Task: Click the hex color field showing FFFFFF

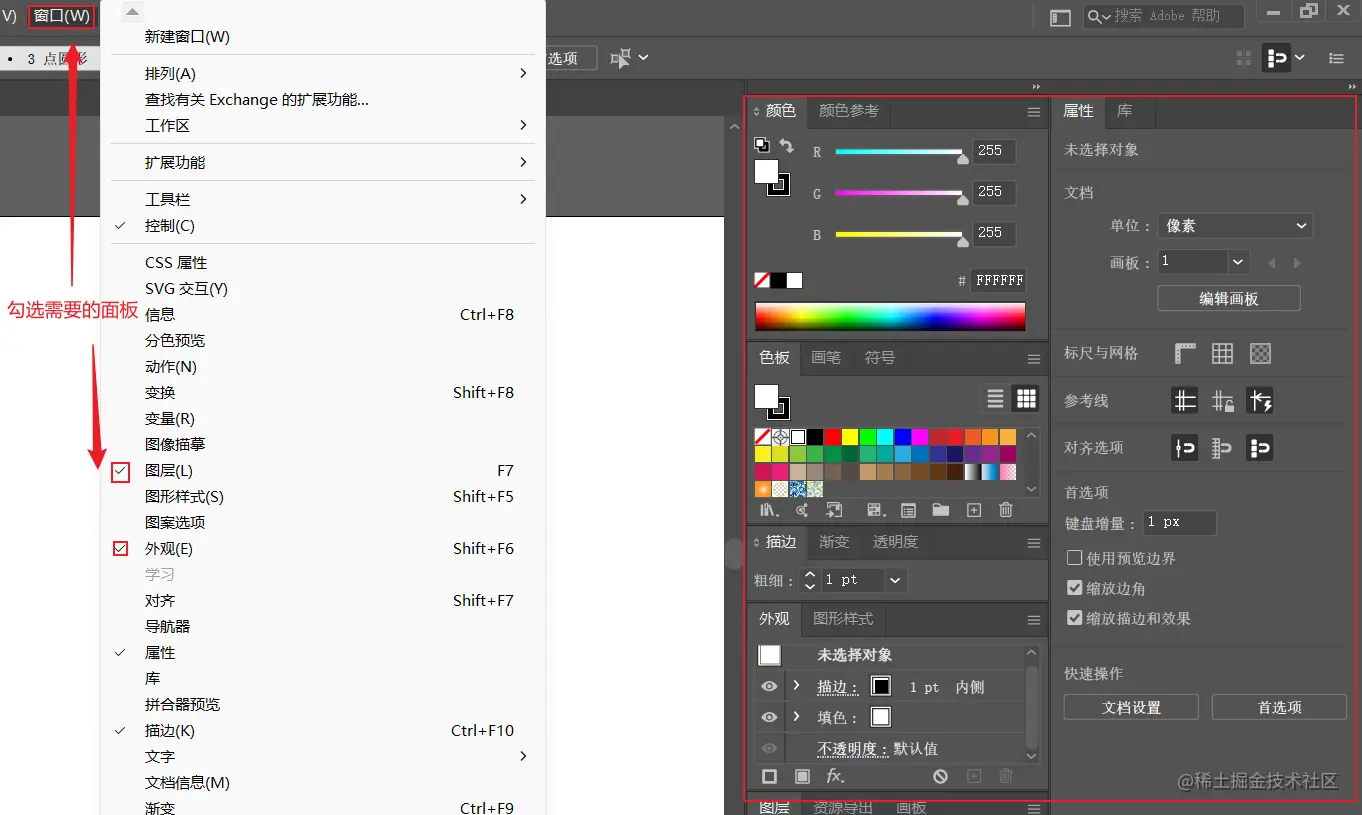Action: [999, 281]
